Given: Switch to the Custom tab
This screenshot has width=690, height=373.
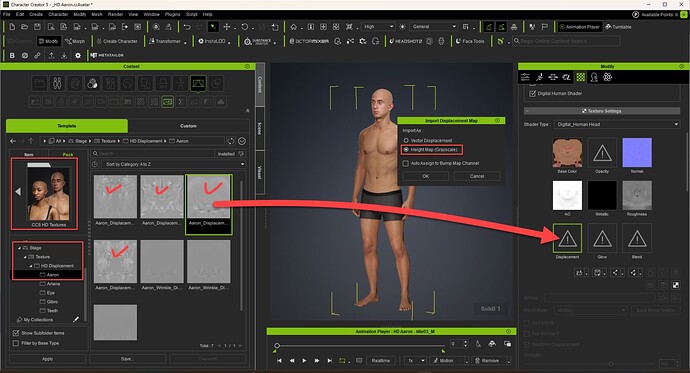Looking at the screenshot, I should (188, 126).
